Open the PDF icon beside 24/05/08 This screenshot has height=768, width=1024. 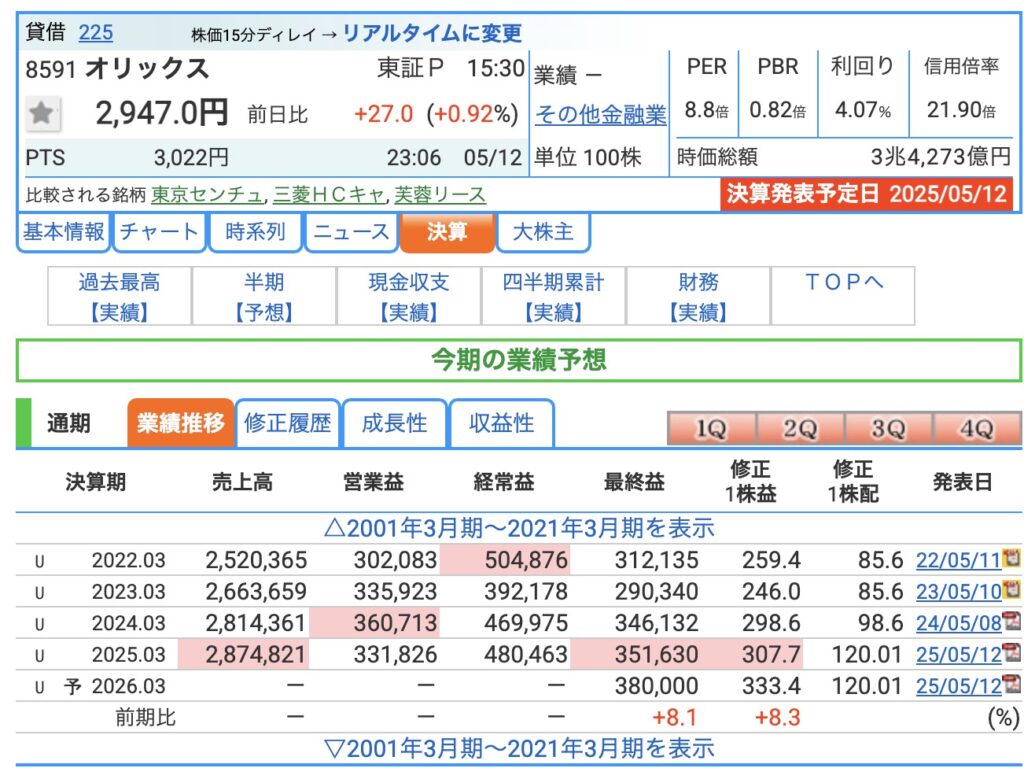tap(1011, 622)
